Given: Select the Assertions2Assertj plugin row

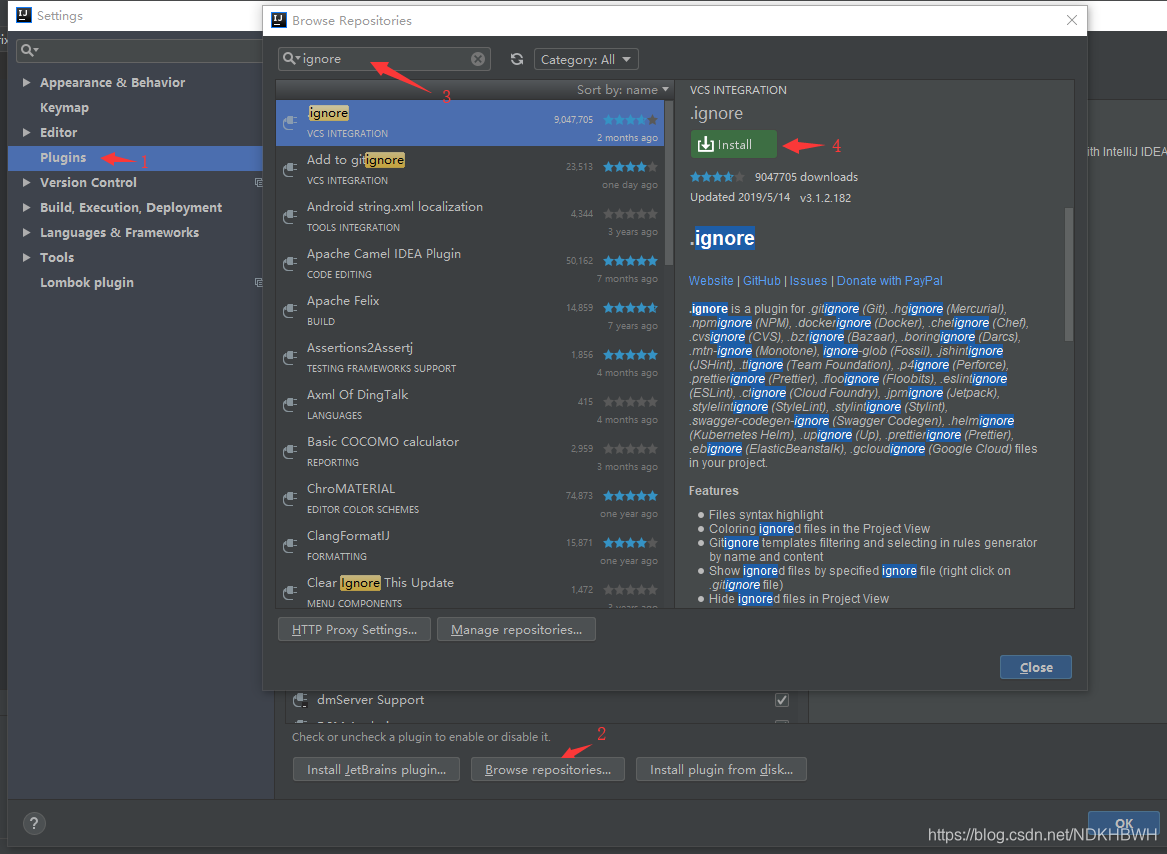Looking at the screenshot, I should (x=470, y=357).
